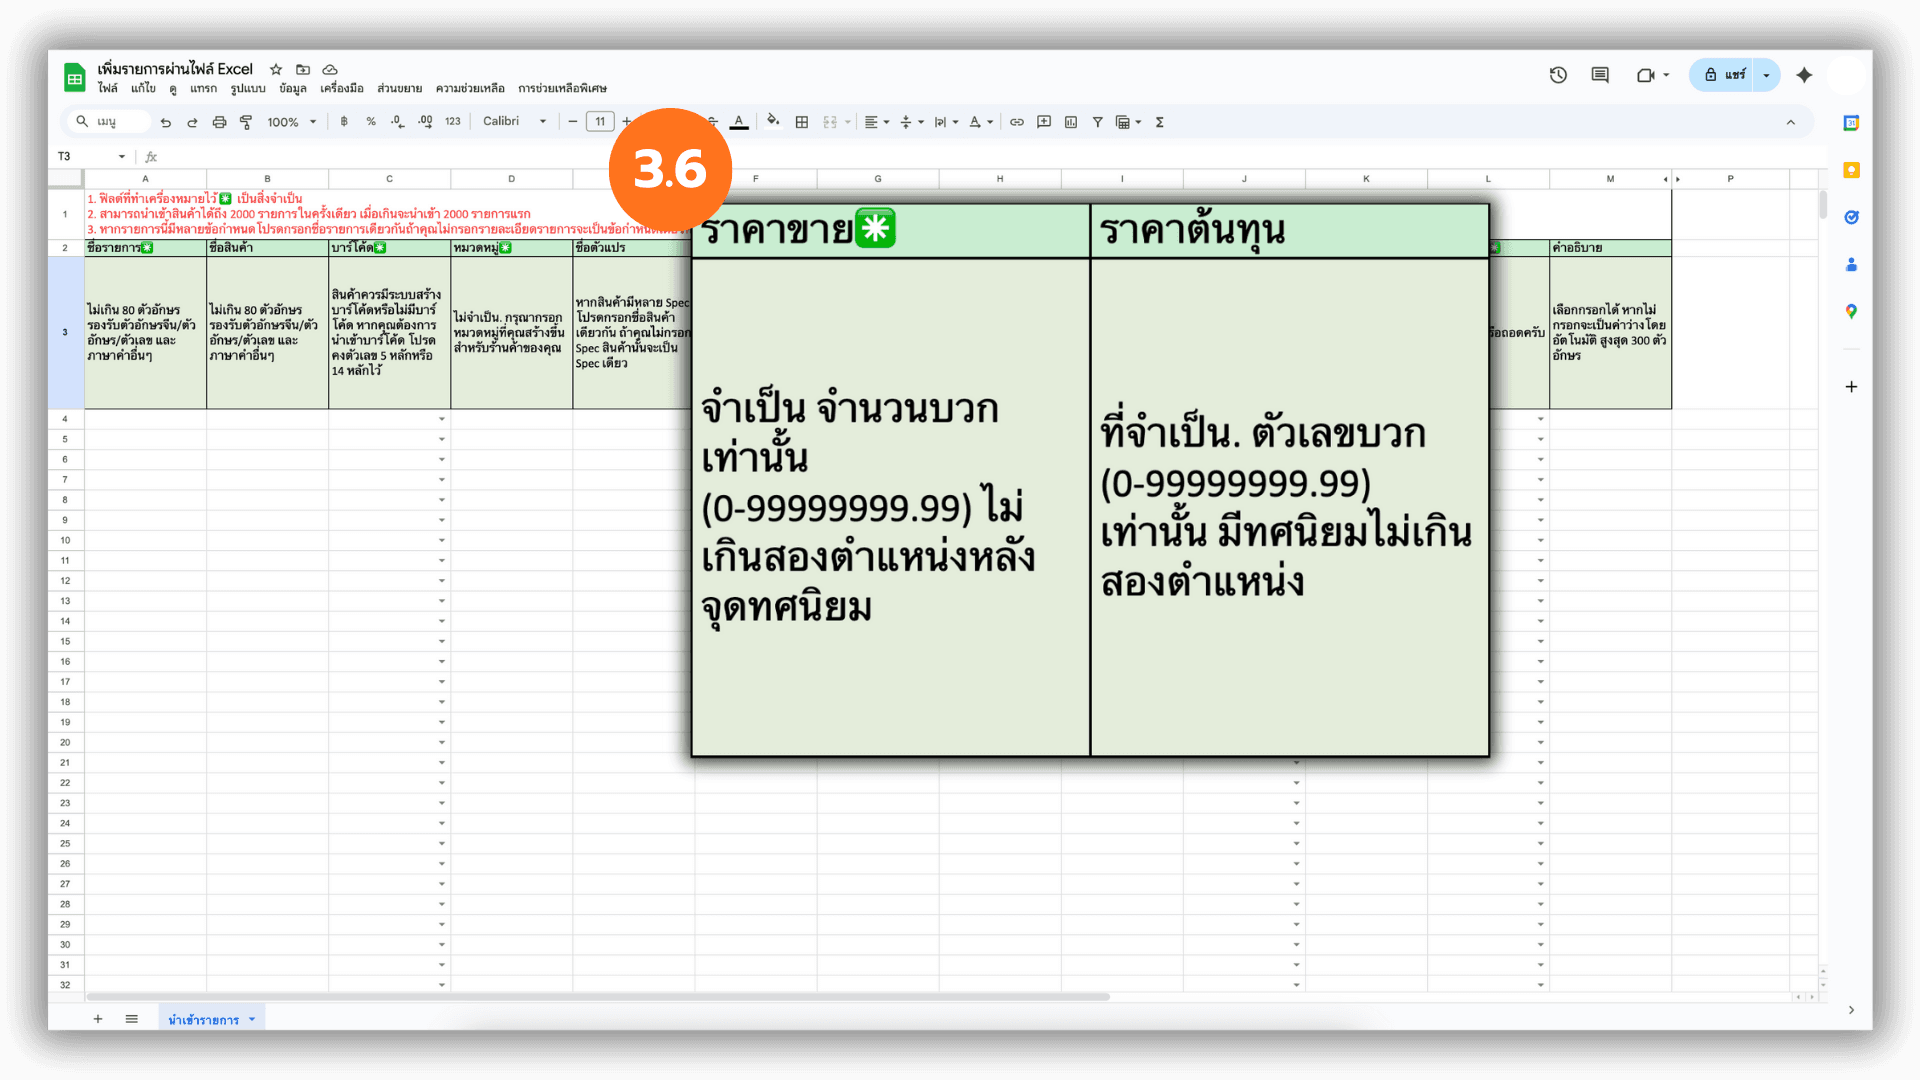Click the borders icon in toolbar
This screenshot has height=1080, width=1920.
click(802, 122)
